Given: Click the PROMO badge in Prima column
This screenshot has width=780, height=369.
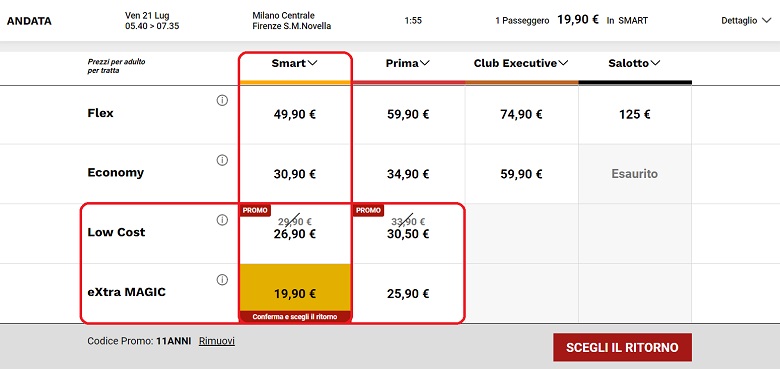Looking at the screenshot, I should click(x=369, y=210).
